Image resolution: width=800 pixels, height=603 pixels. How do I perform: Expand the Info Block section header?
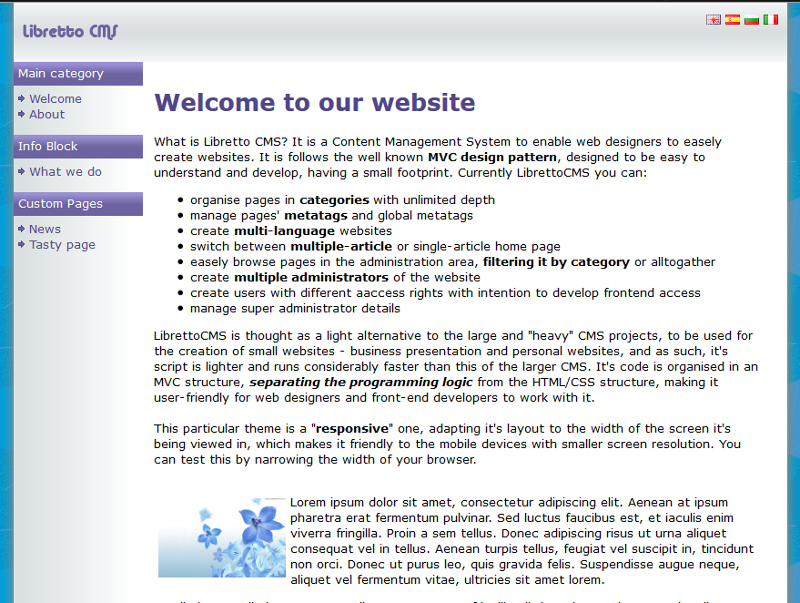click(x=47, y=146)
